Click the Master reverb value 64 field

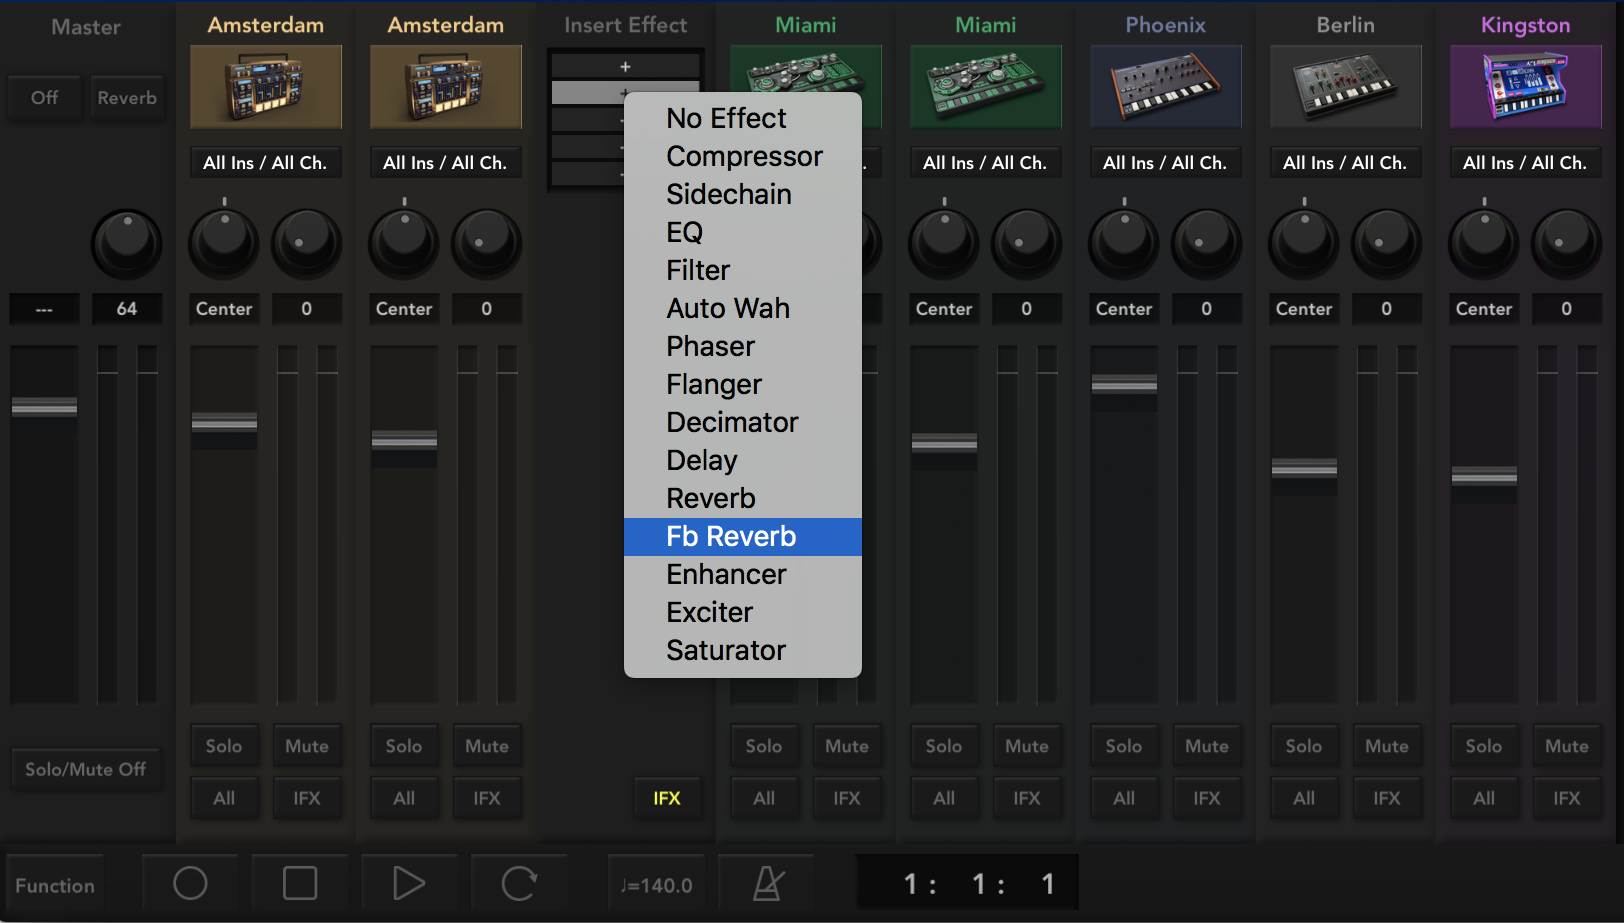pos(127,309)
